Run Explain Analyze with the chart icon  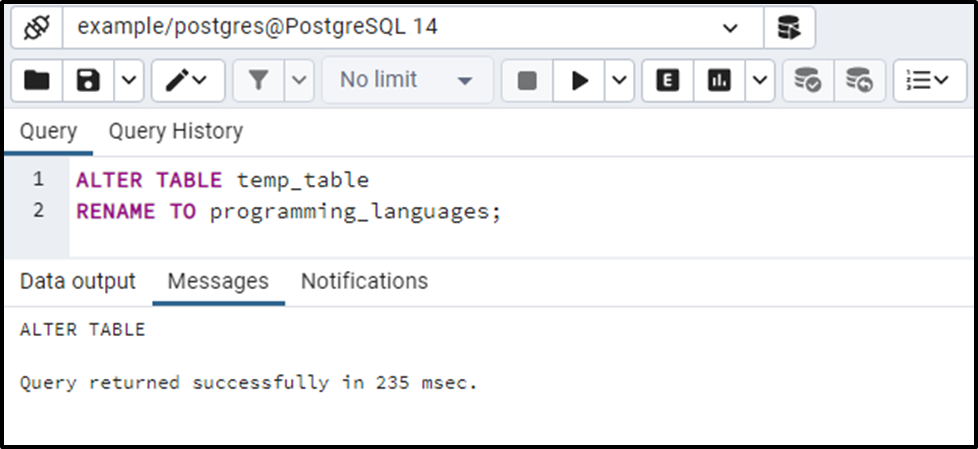coord(719,80)
